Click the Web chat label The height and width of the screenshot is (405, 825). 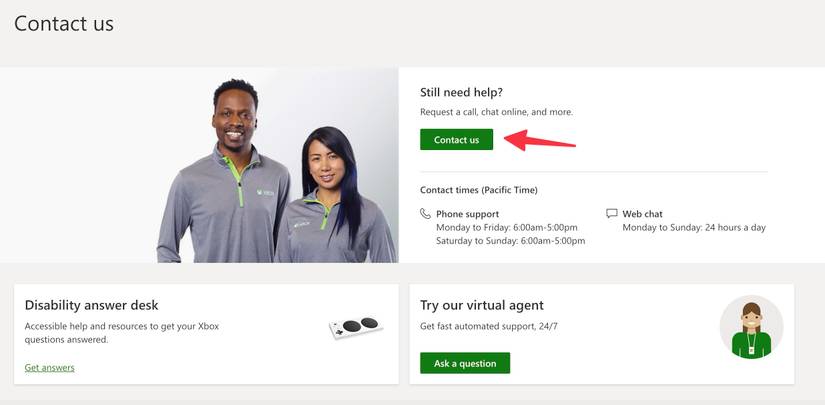pos(642,214)
